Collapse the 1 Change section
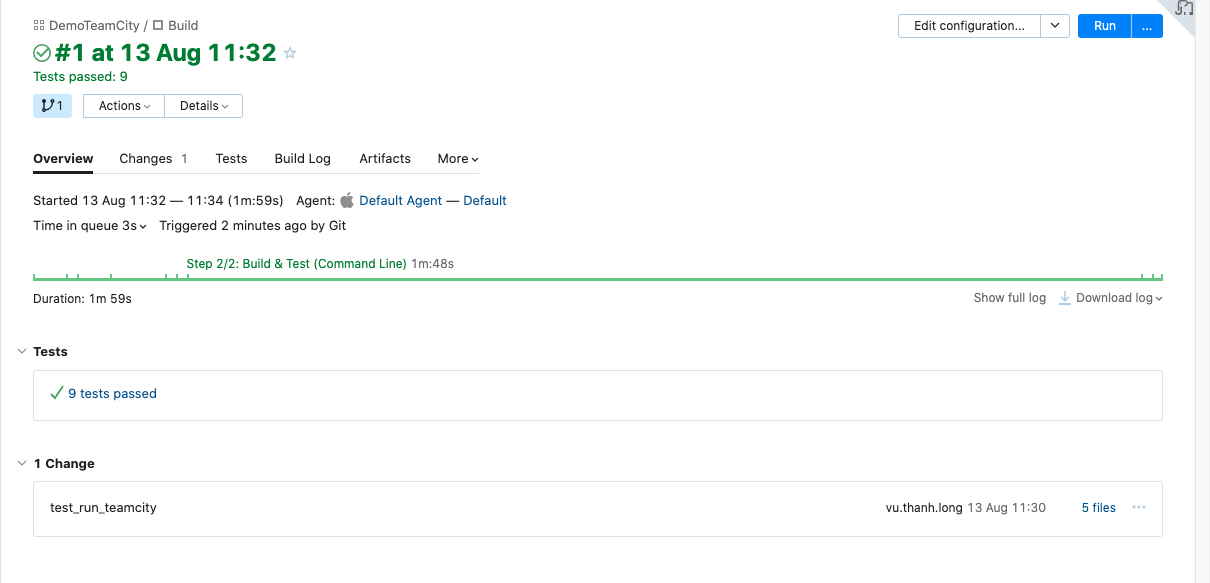This screenshot has height=583, width=1210. pos(23,464)
